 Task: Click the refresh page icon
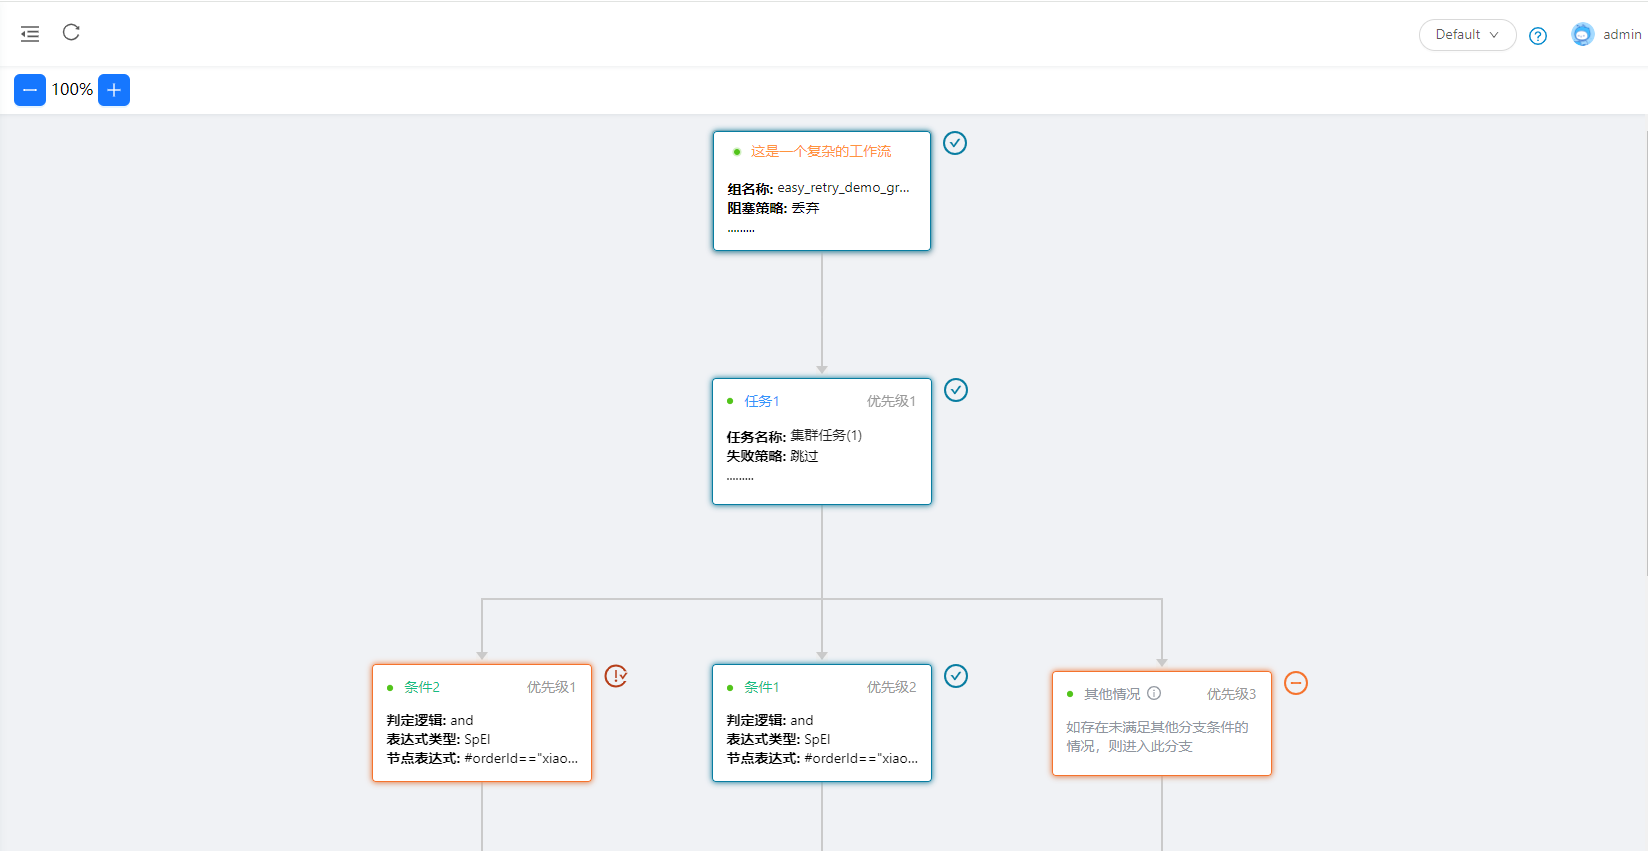[71, 33]
